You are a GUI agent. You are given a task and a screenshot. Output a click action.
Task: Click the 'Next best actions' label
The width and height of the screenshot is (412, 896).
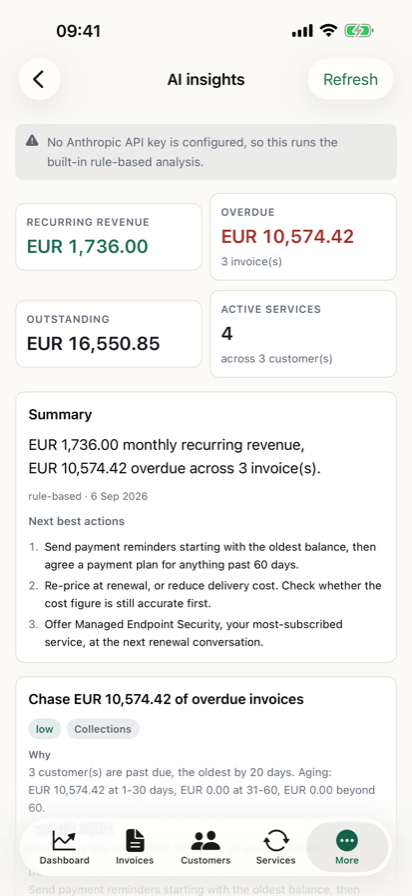(x=77, y=521)
